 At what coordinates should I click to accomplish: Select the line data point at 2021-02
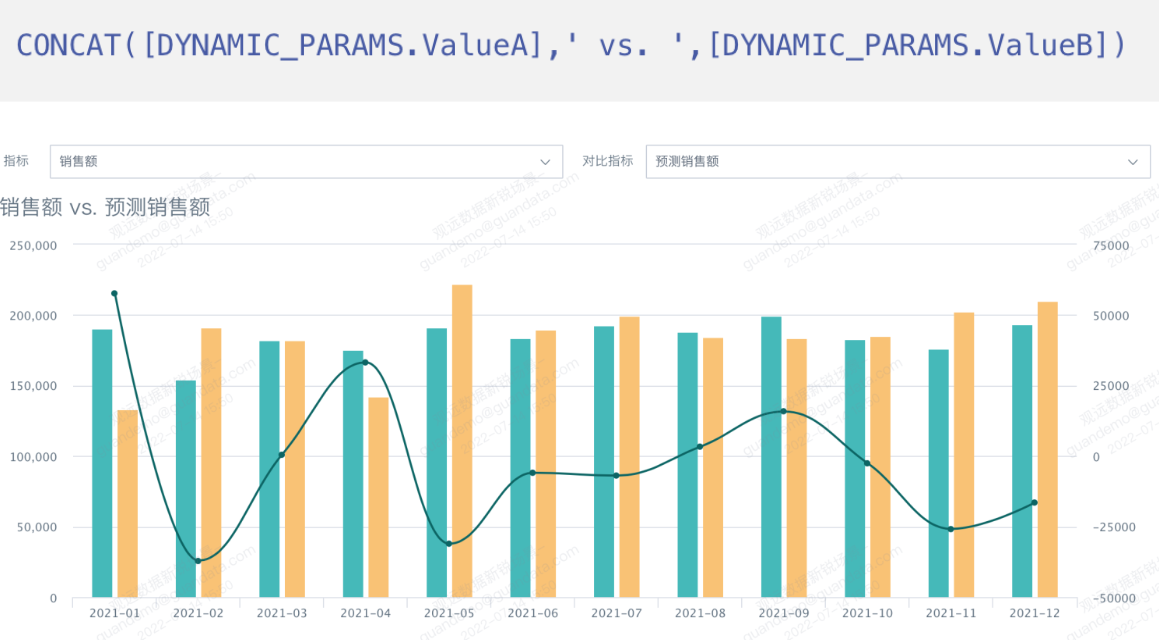coord(198,561)
